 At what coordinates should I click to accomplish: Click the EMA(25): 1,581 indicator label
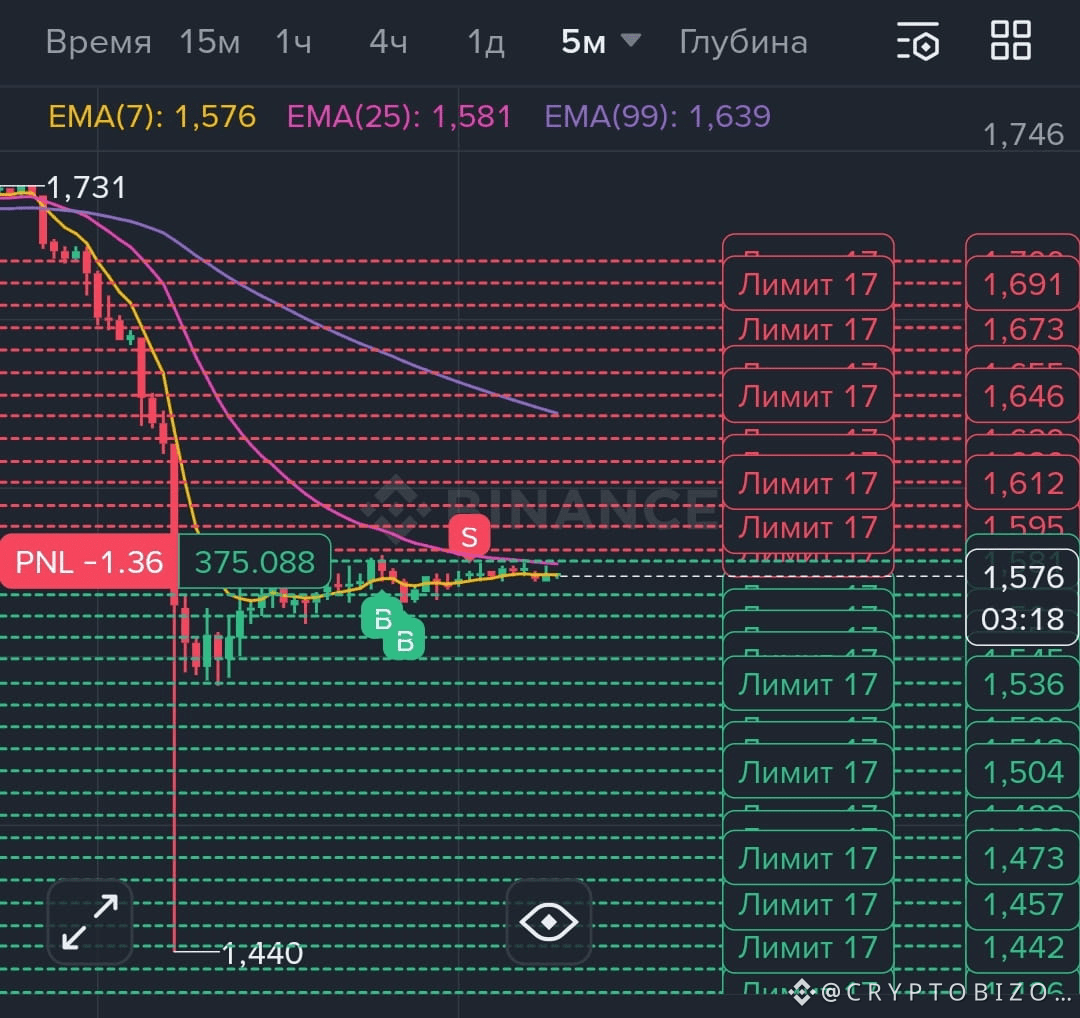tap(399, 116)
